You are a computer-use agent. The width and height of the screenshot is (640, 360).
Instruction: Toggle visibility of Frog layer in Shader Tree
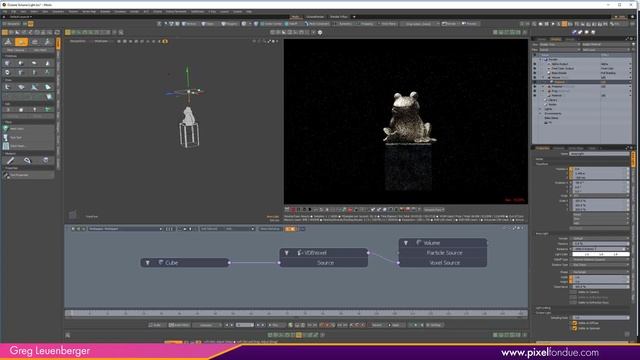(x=535, y=91)
